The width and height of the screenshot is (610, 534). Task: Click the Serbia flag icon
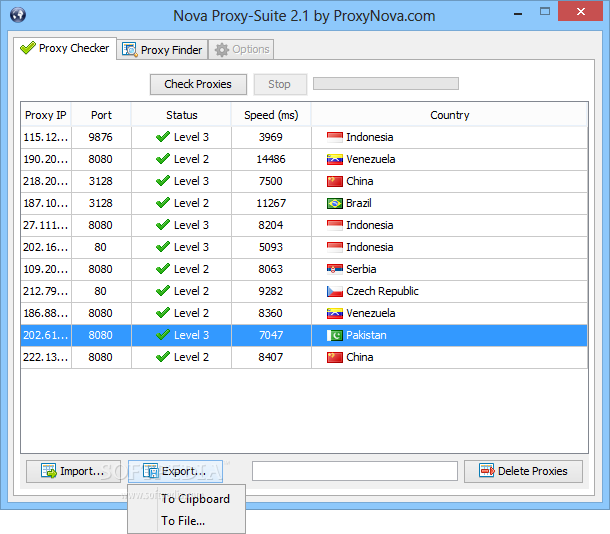[x=335, y=269]
